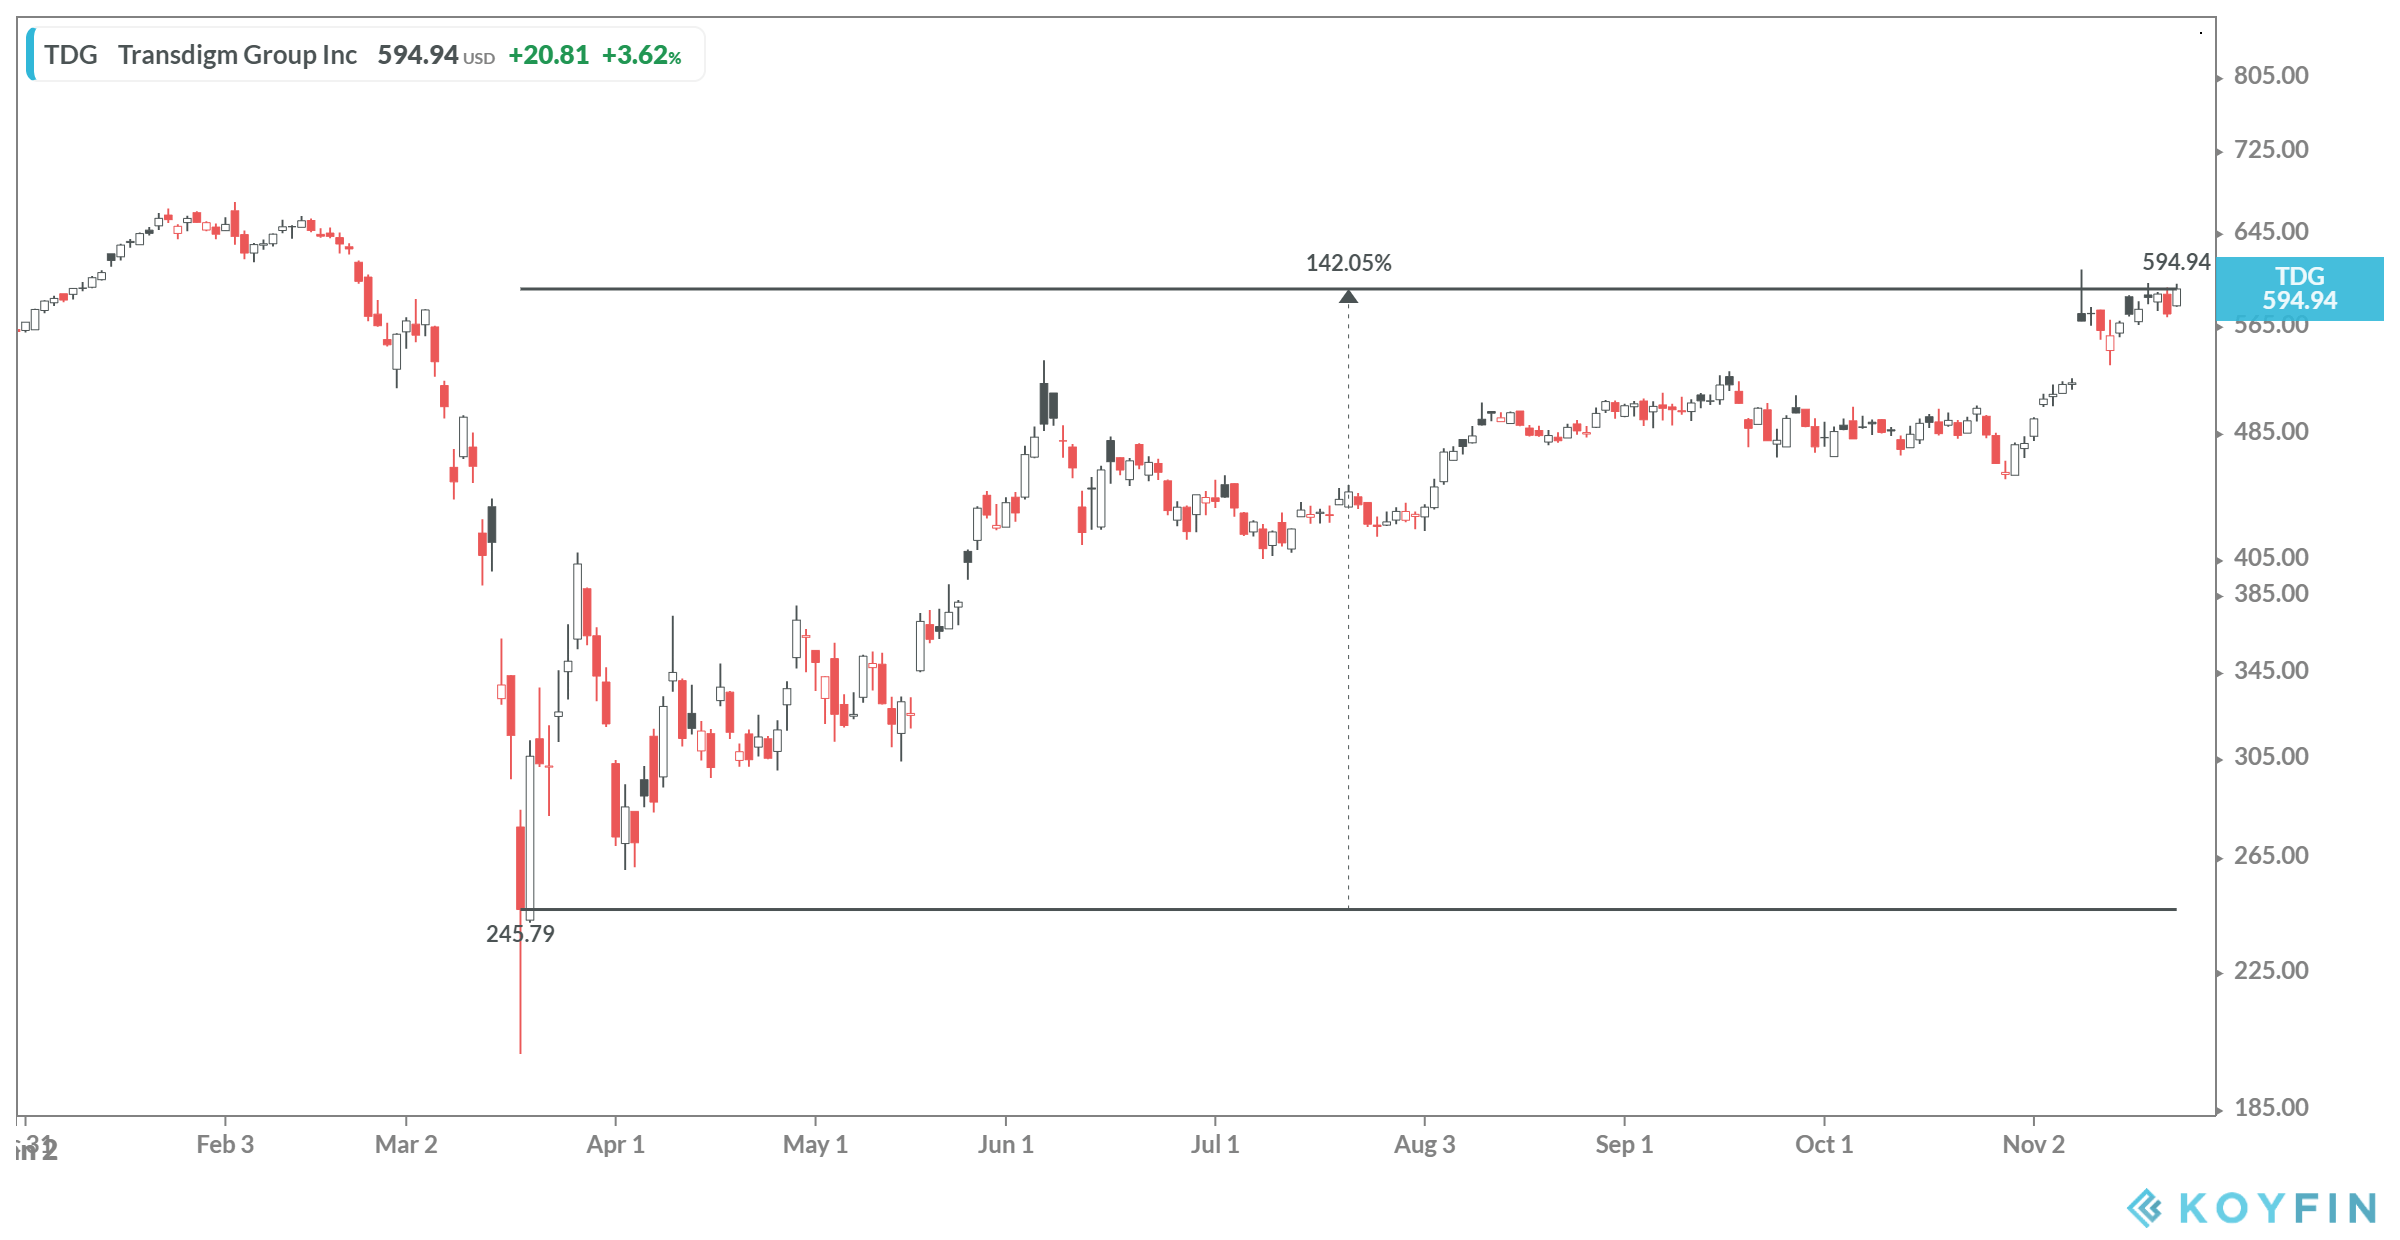The image size is (2400, 1240).
Task: Click the Jul 1 date axis label
Action: point(1215,1145)
